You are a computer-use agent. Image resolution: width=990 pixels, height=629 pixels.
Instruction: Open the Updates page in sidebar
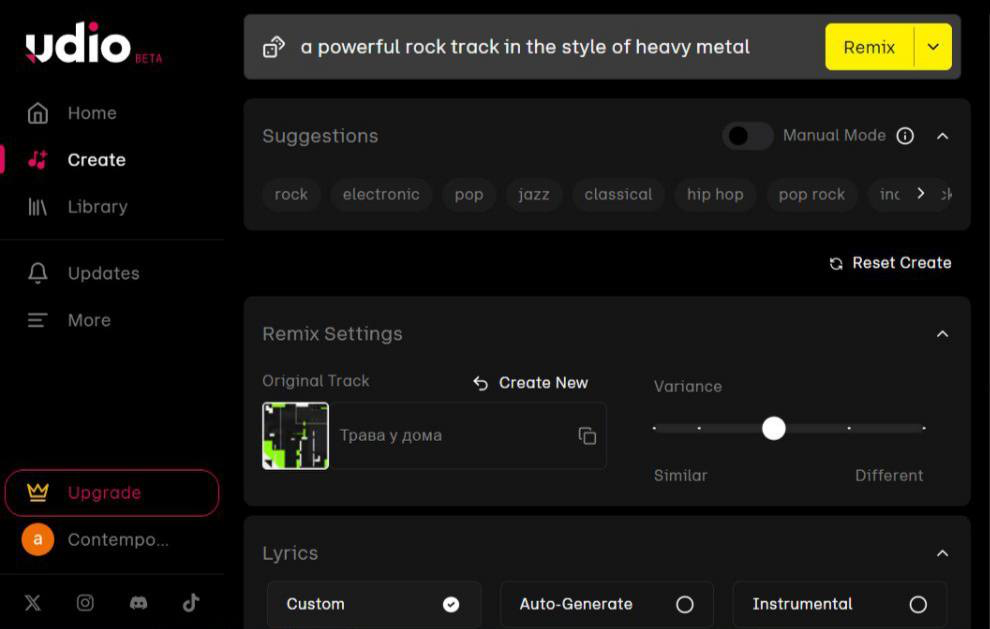tap(103, 273)
